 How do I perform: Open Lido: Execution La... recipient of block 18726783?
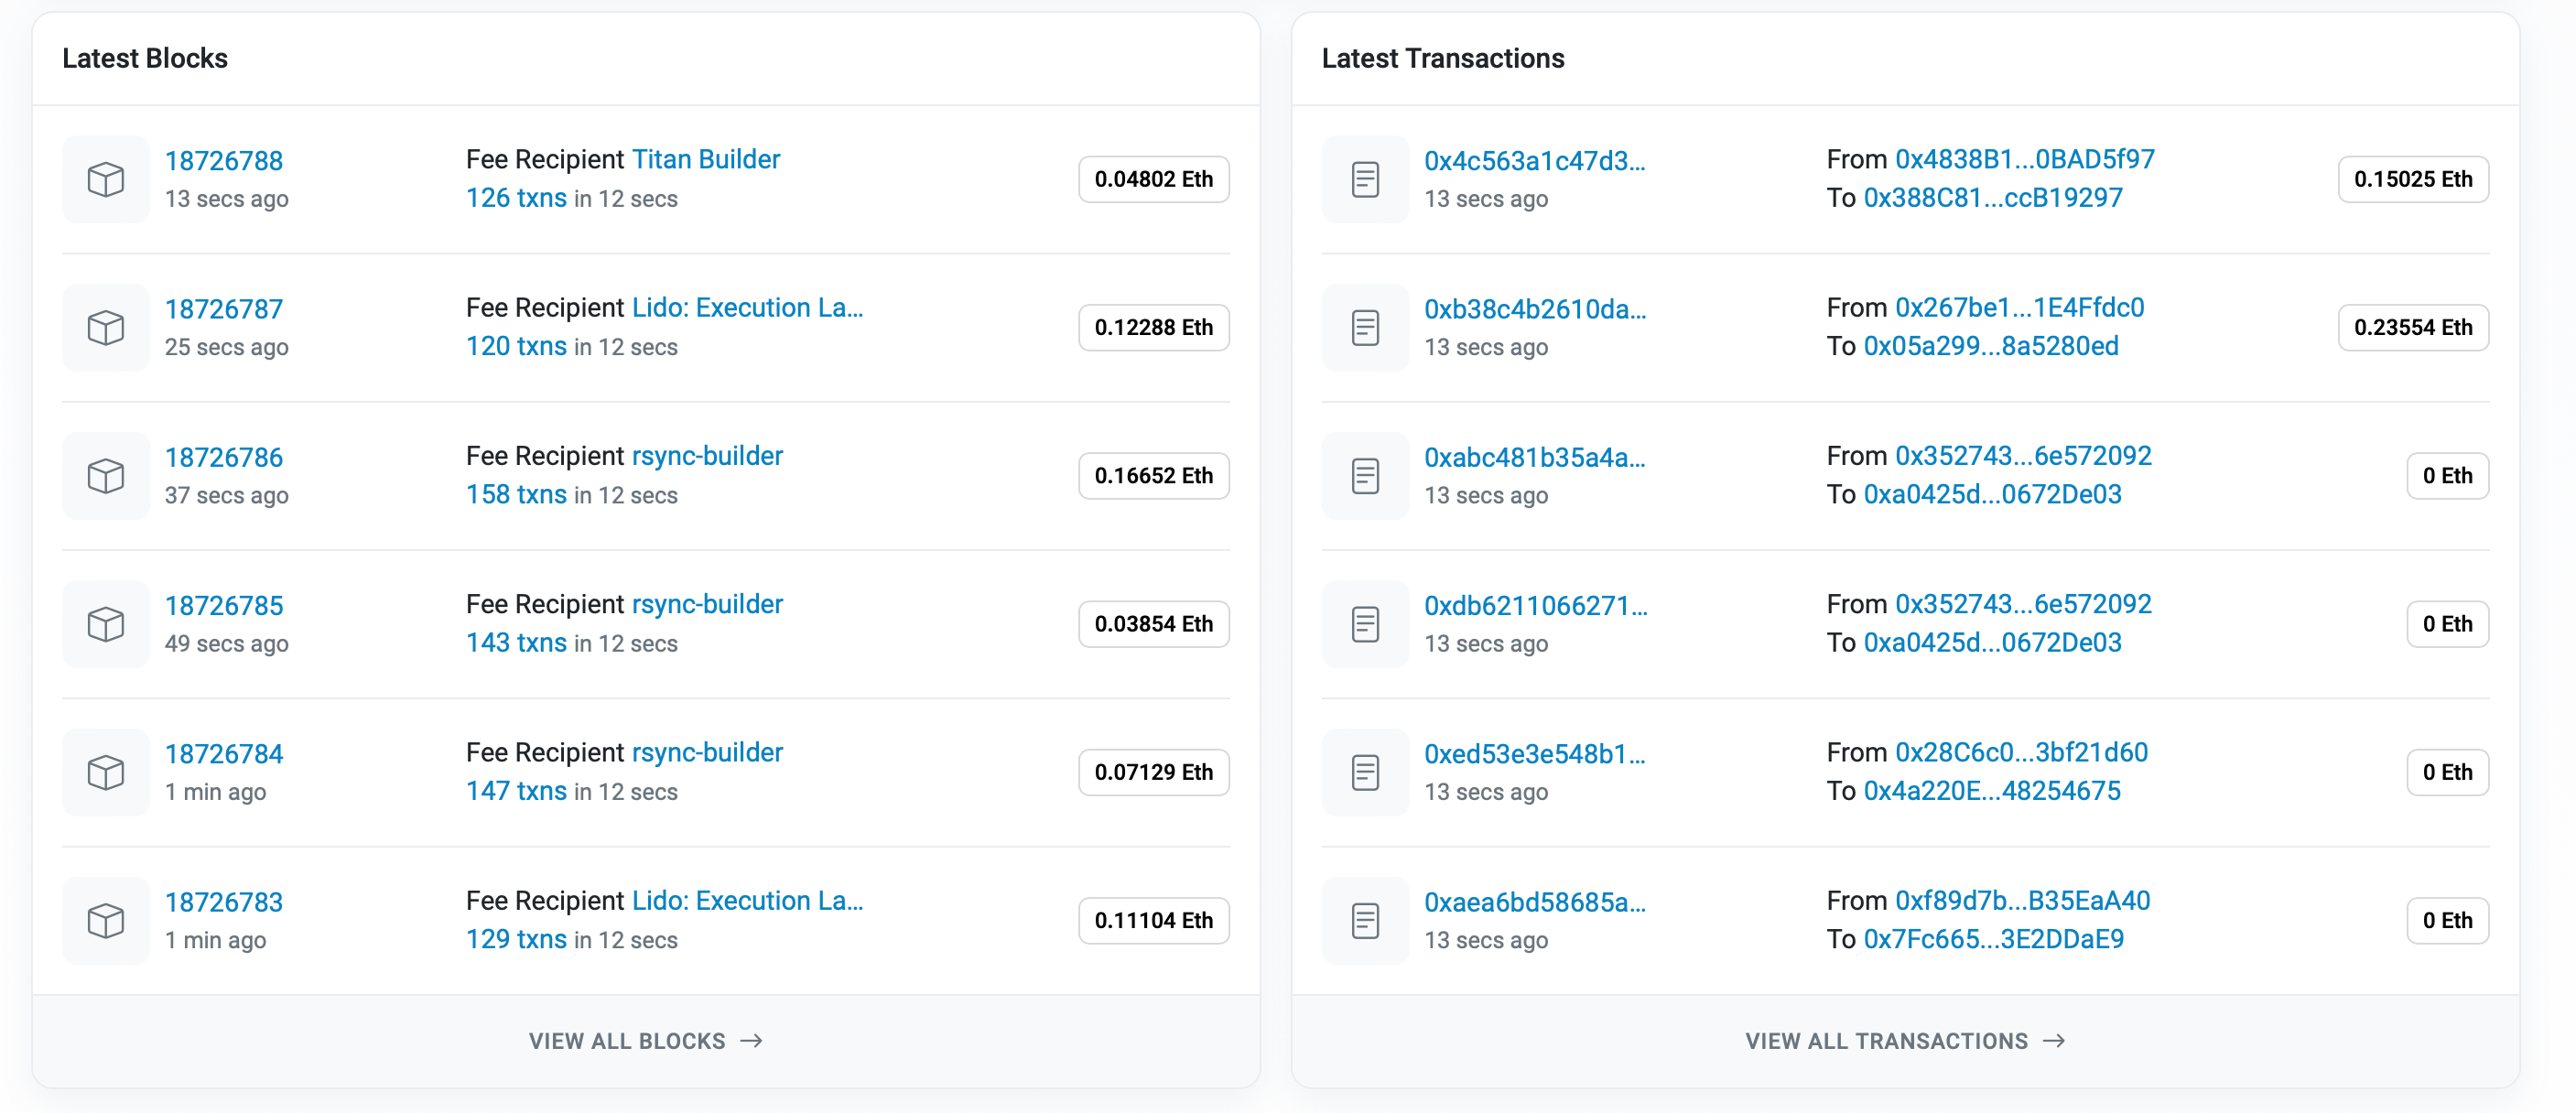click(748, 900)
